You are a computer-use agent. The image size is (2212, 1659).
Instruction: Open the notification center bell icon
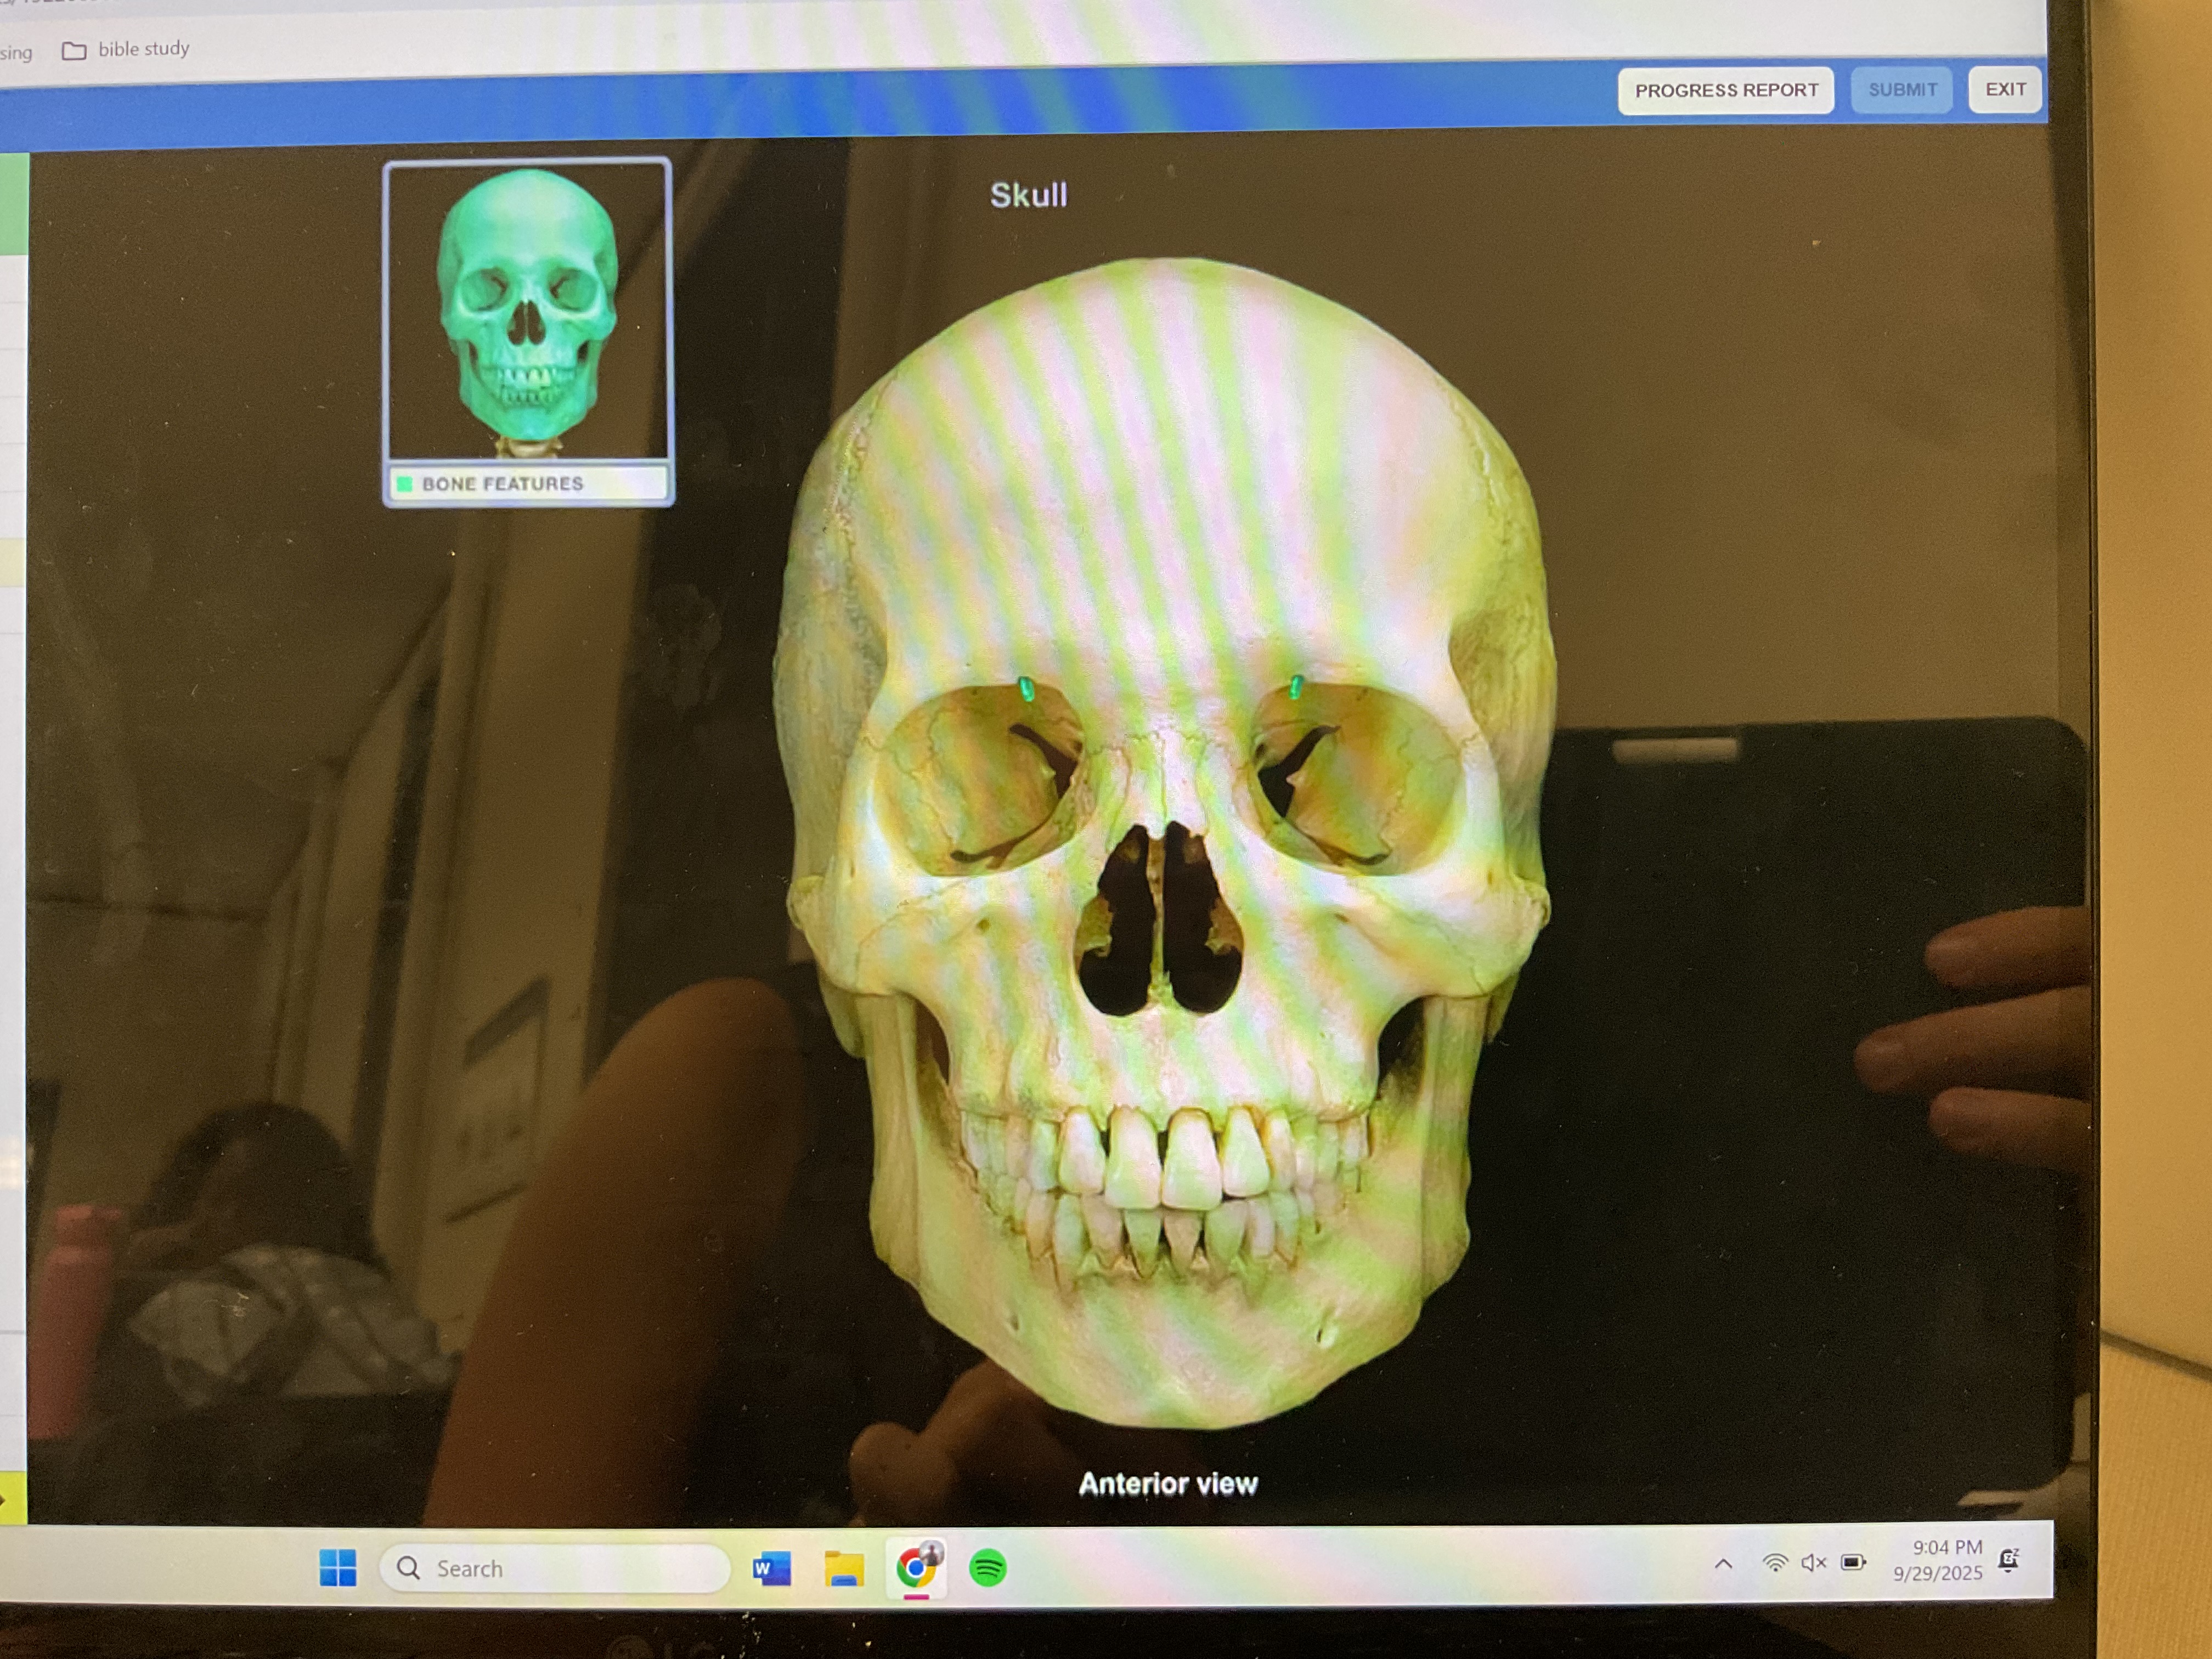pyautogui.click(x=2008, y=1560)
